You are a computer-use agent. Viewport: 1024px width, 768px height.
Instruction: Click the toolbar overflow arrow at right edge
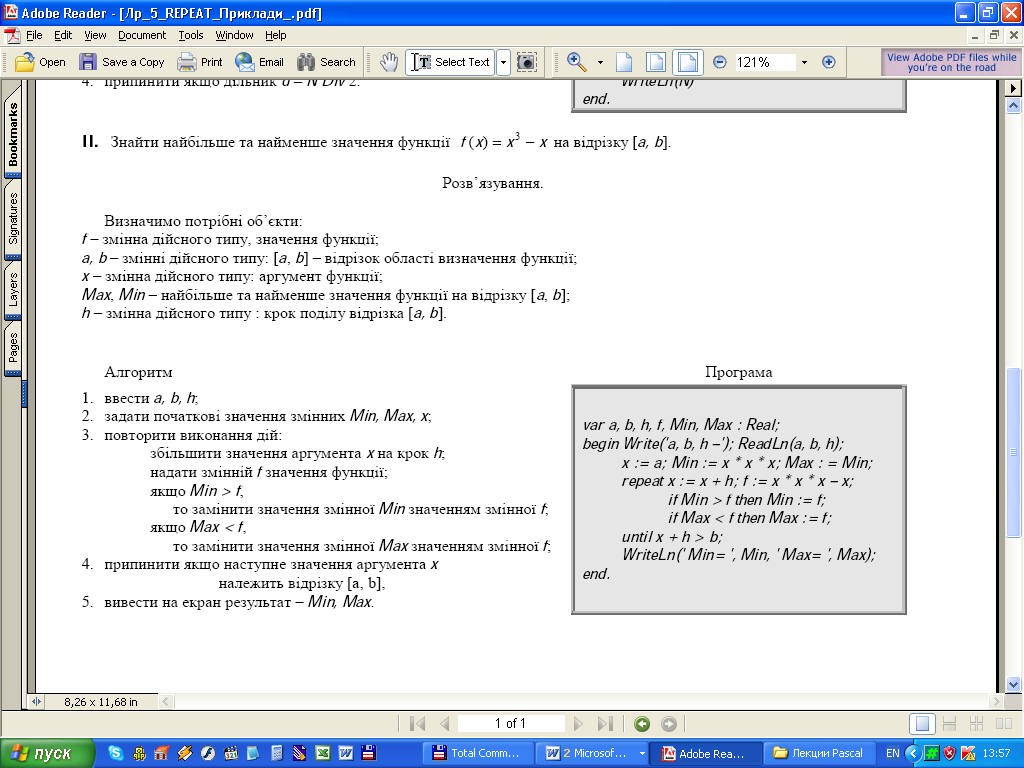[x=1014, y=88]
